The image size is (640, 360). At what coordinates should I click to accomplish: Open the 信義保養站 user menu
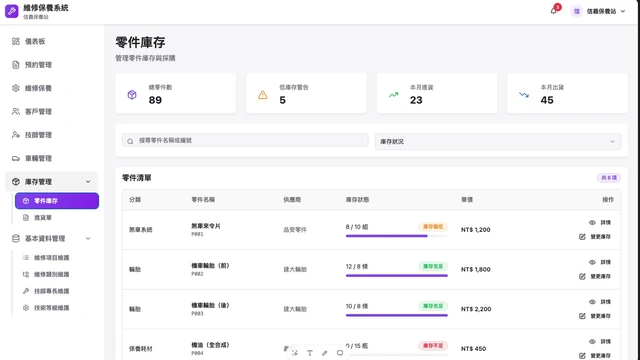point(598,11)
